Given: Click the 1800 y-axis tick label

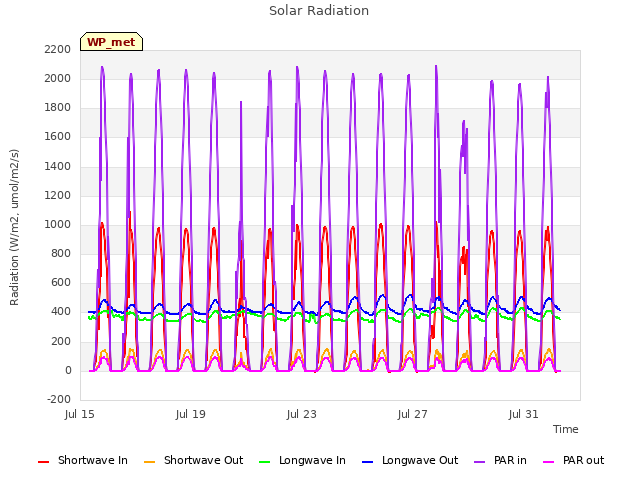Looking at the screenshot, I should [58, 108].
